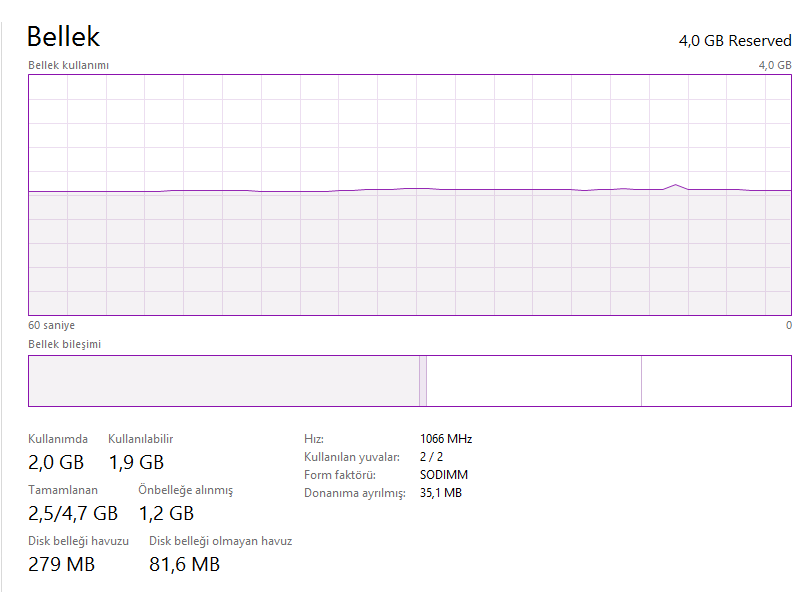Viewport: 811px width, 603px height.
Task: Click the narrow modified segment in composition bar
Action: 423,381
